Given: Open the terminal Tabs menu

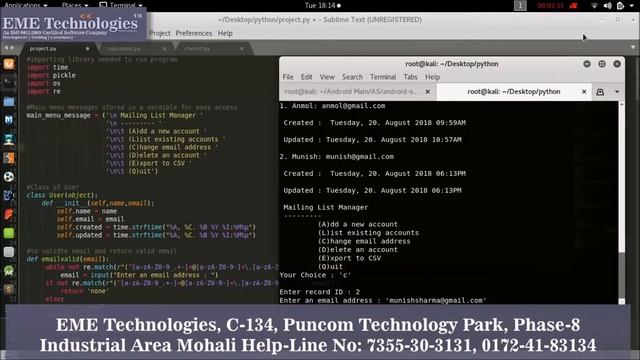Looking at the screenshot, I should (410, 77).
